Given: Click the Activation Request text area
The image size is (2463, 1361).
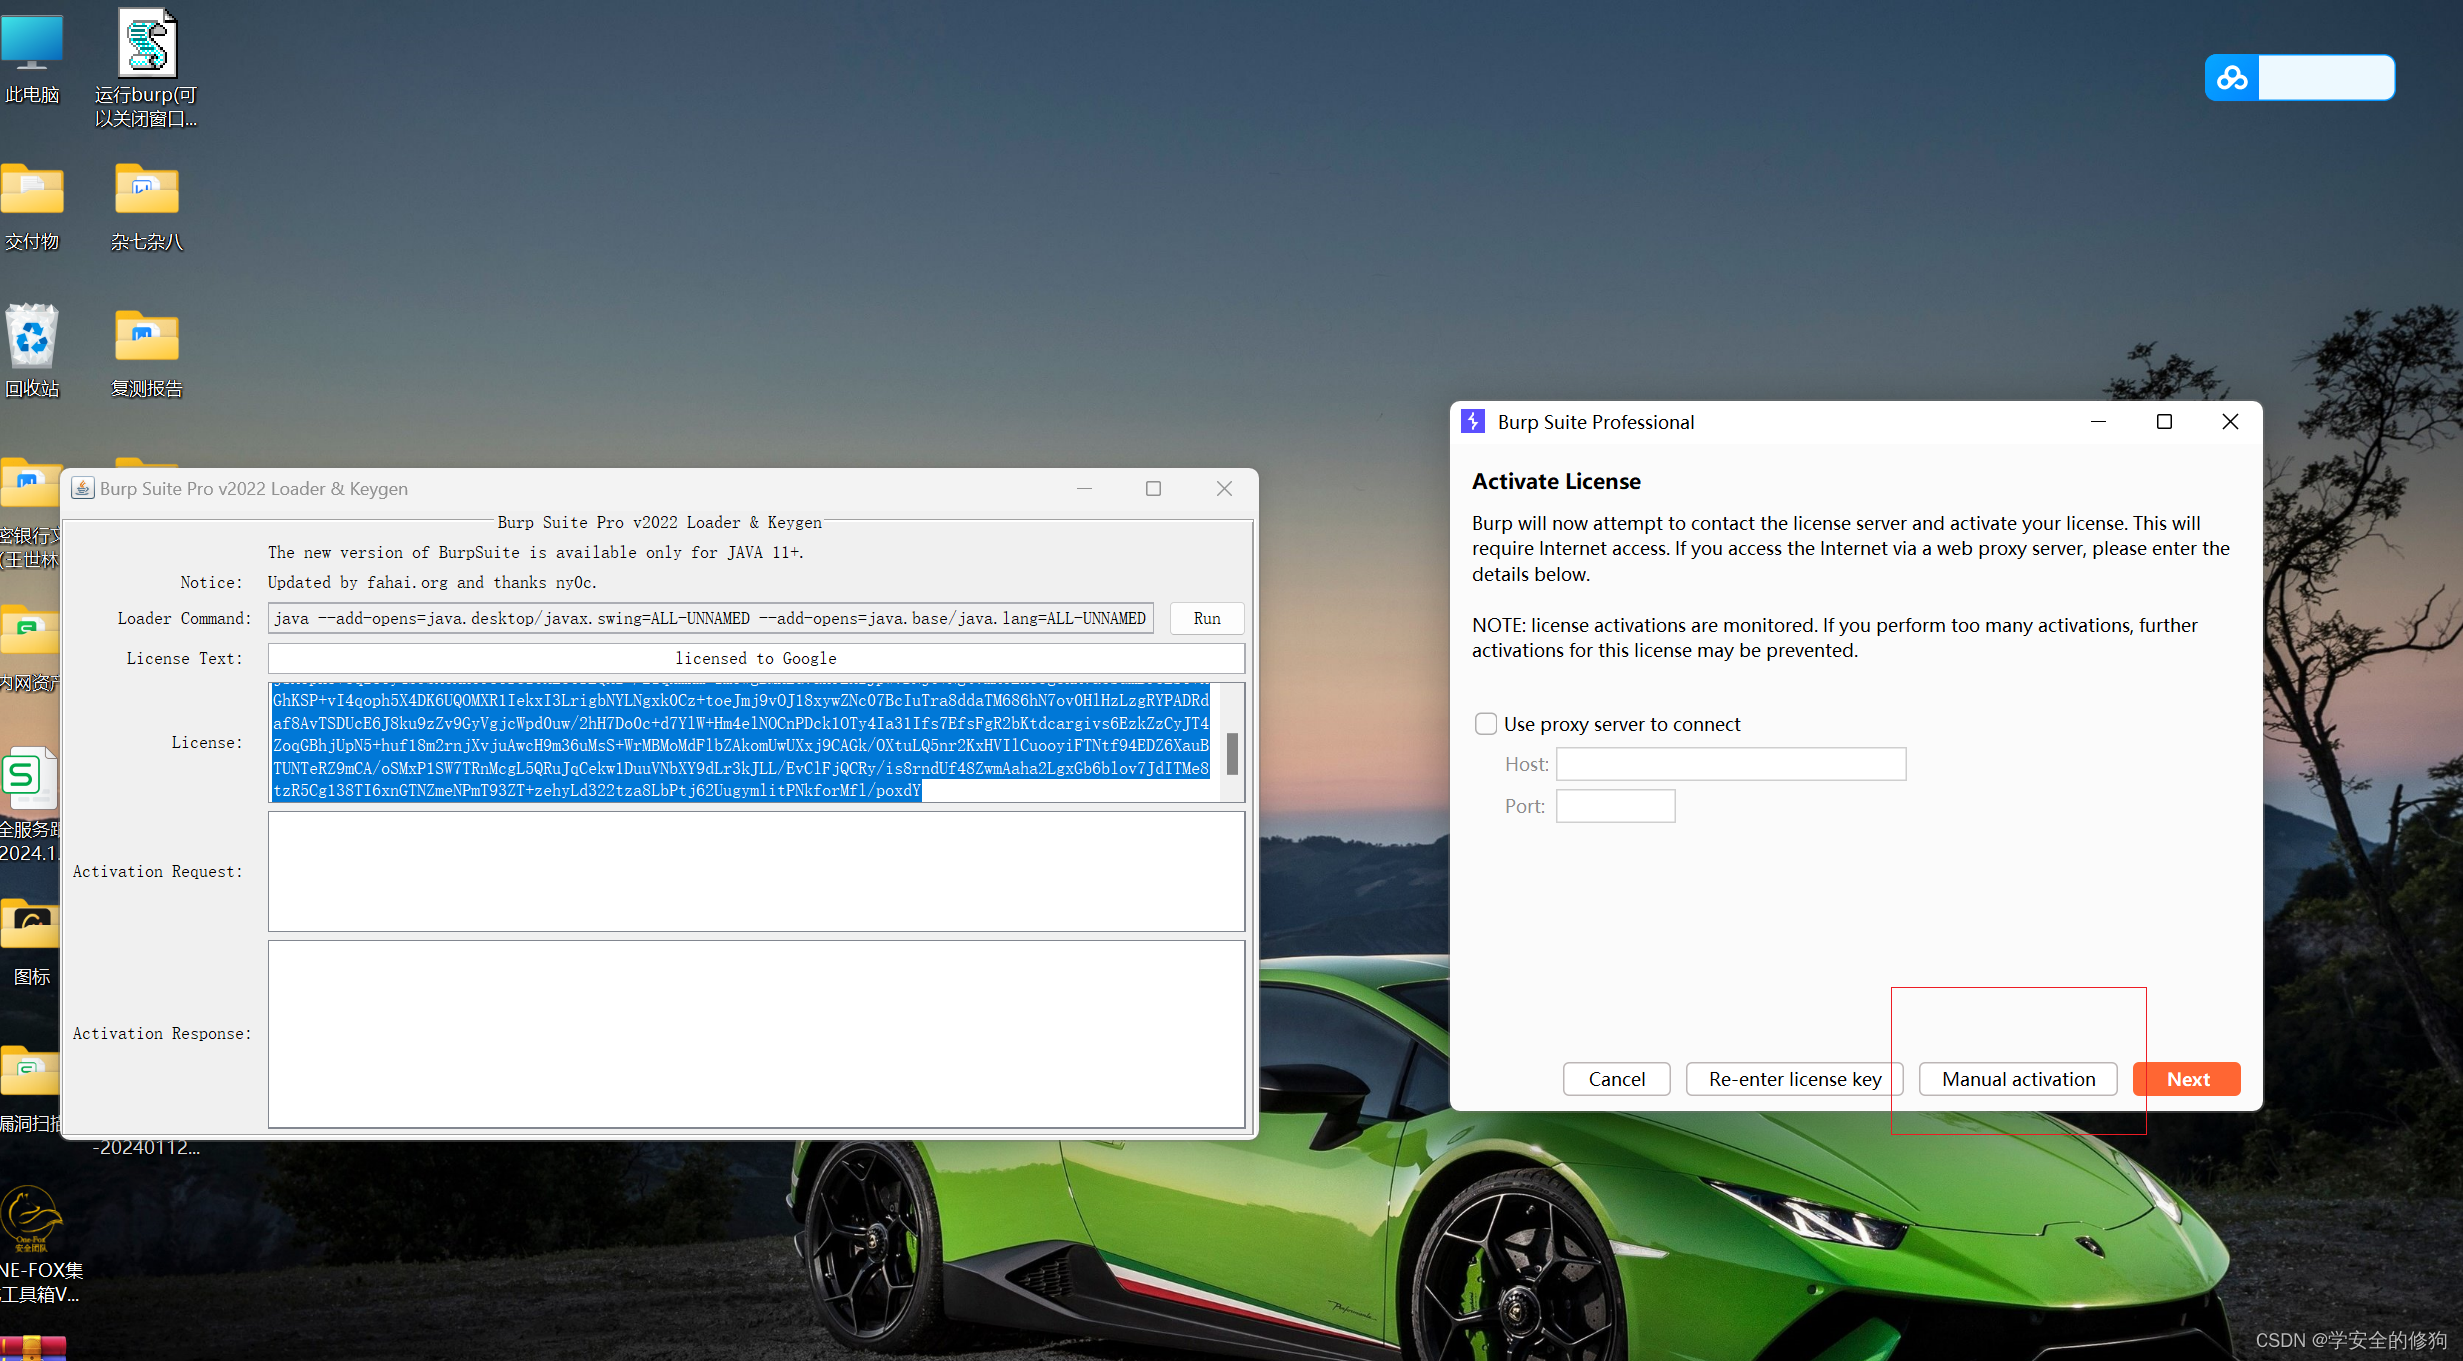Looking at the screenshot, I should (756, 871).
